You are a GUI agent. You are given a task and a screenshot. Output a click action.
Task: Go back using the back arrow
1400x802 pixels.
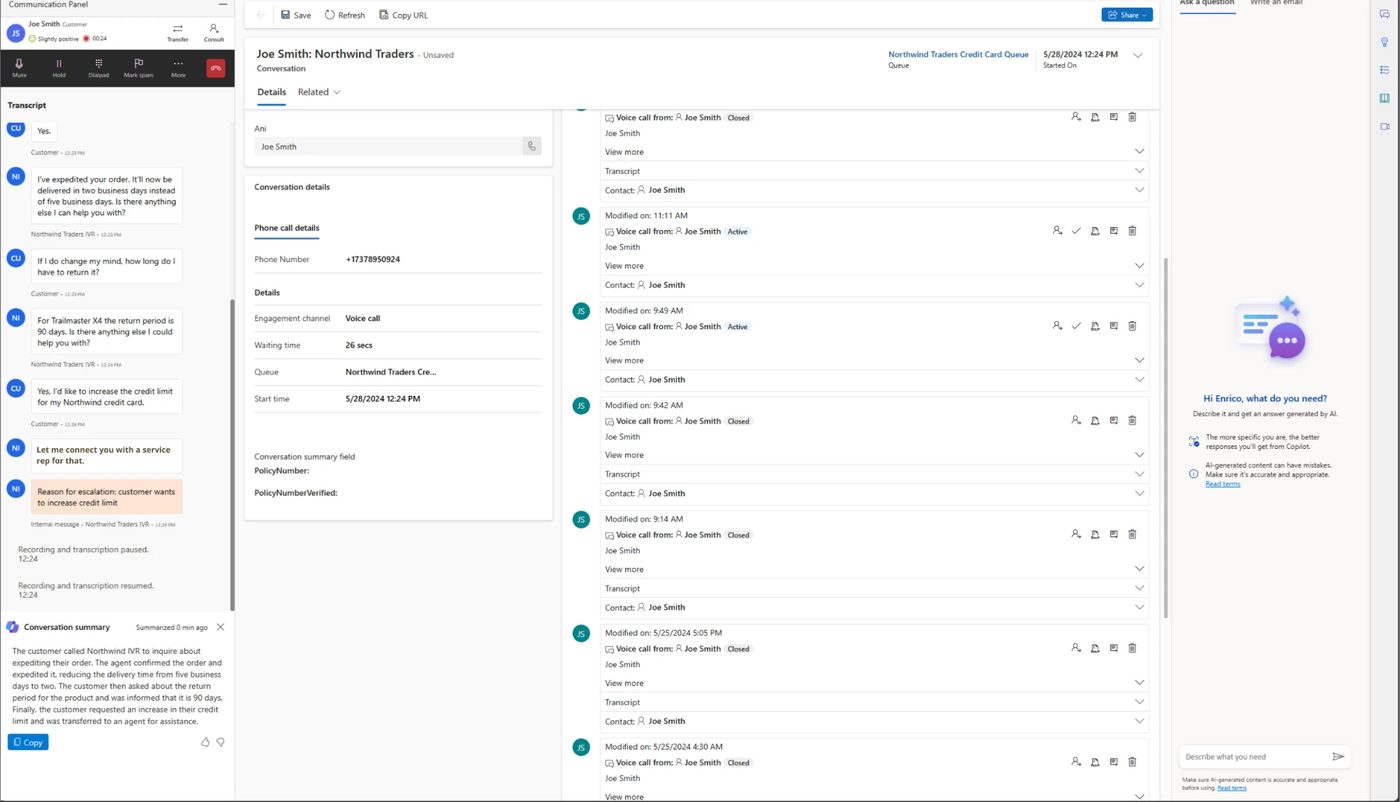coord(261,15)
